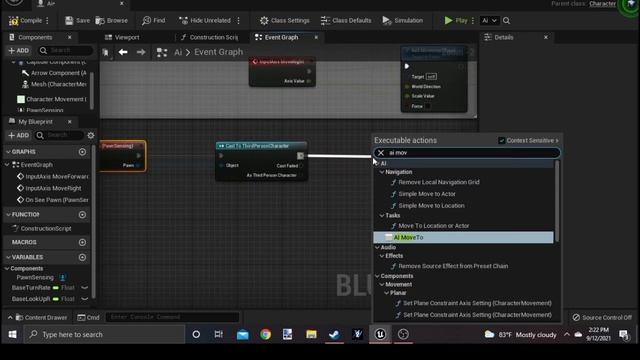Select BaseTurnRate variable

(31, 288)
